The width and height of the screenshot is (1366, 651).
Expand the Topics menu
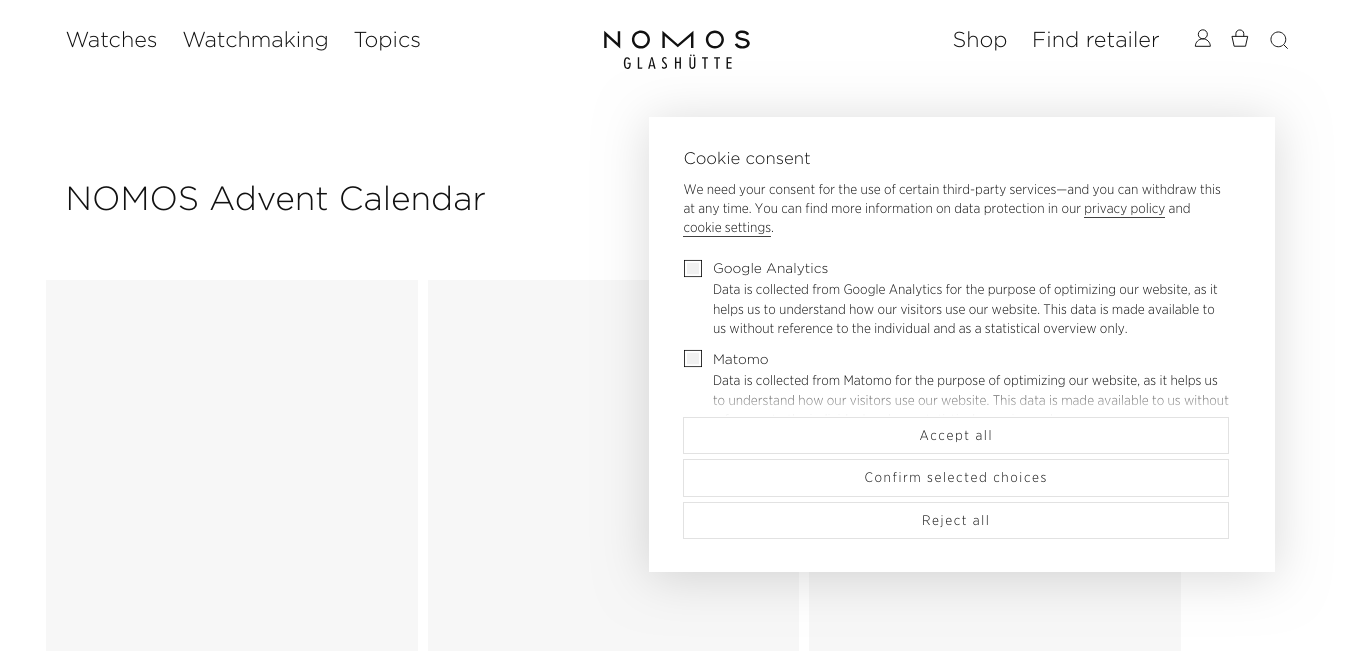[387, 39]
